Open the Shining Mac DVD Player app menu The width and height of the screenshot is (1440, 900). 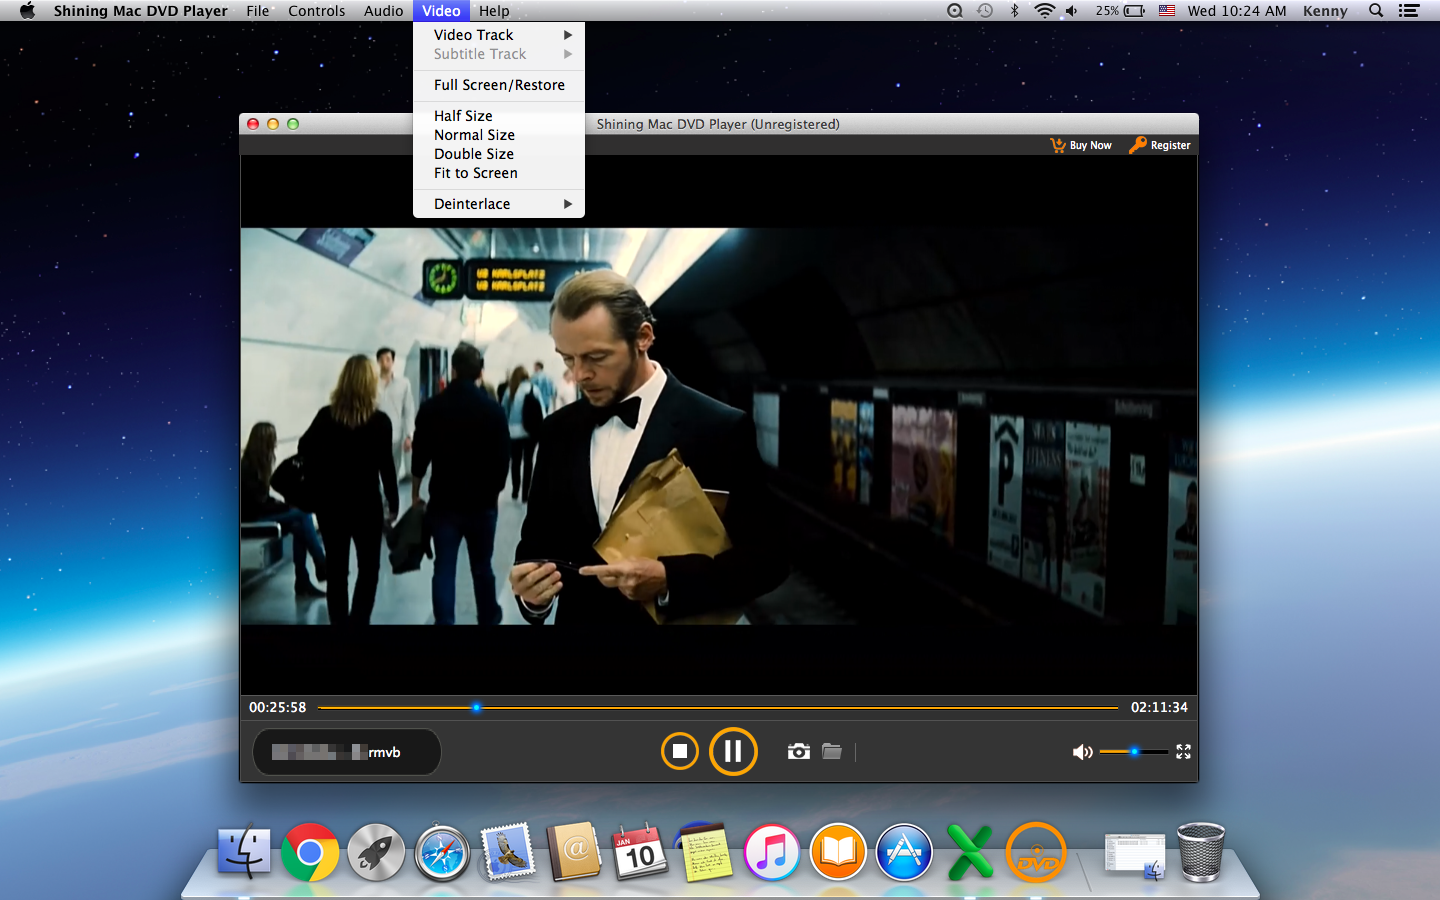[x=141, y=11]
